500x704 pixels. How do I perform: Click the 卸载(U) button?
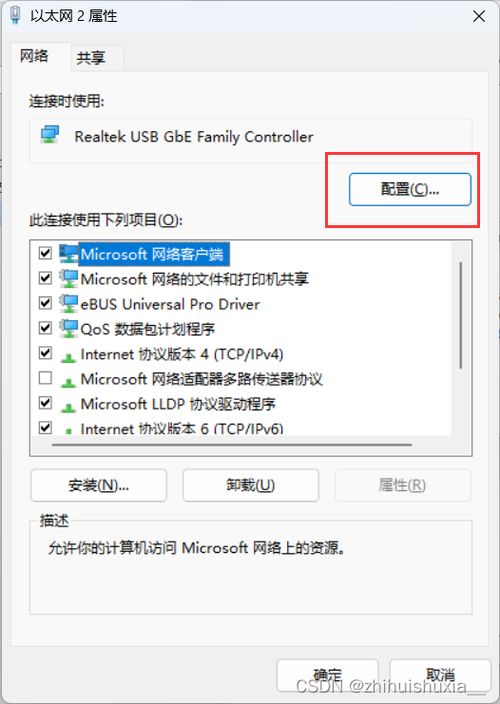250,485
